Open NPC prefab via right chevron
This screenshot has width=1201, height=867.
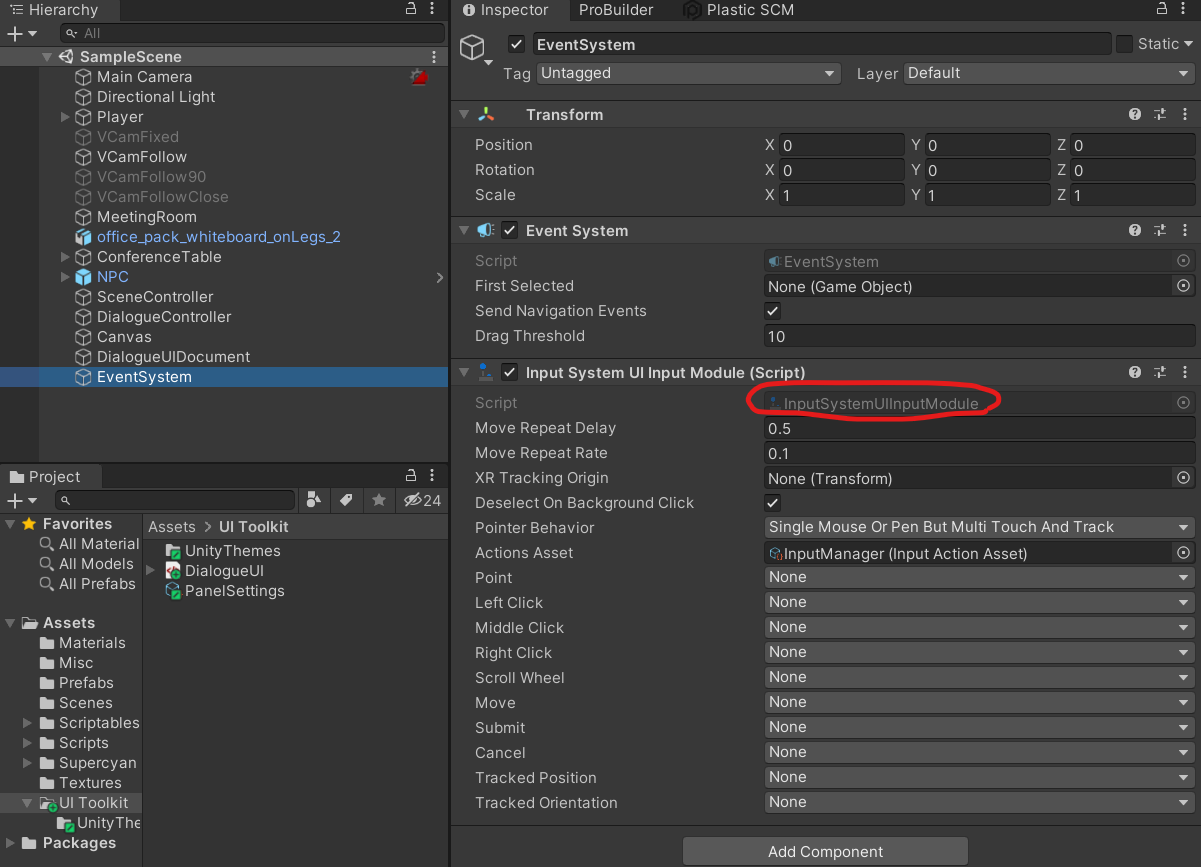coord(440,277)
